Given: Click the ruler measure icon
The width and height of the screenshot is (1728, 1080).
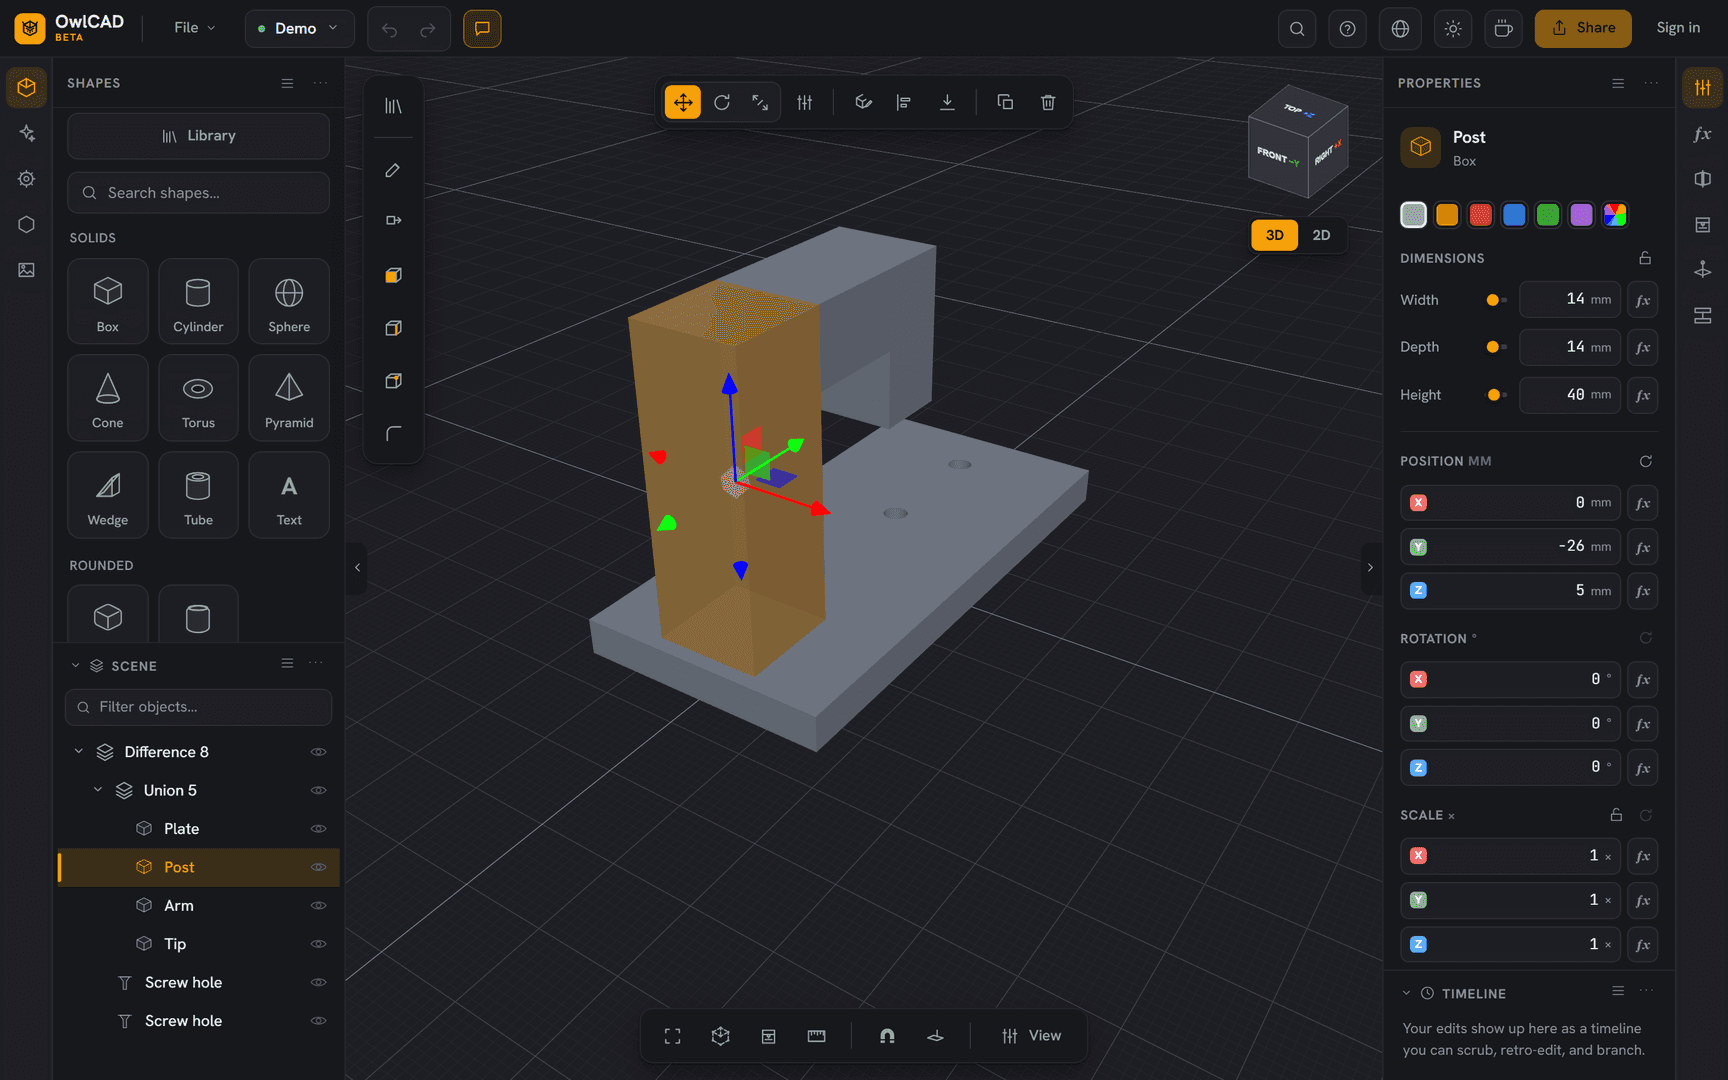Looking at the screenshot, I should point(816,1036).
